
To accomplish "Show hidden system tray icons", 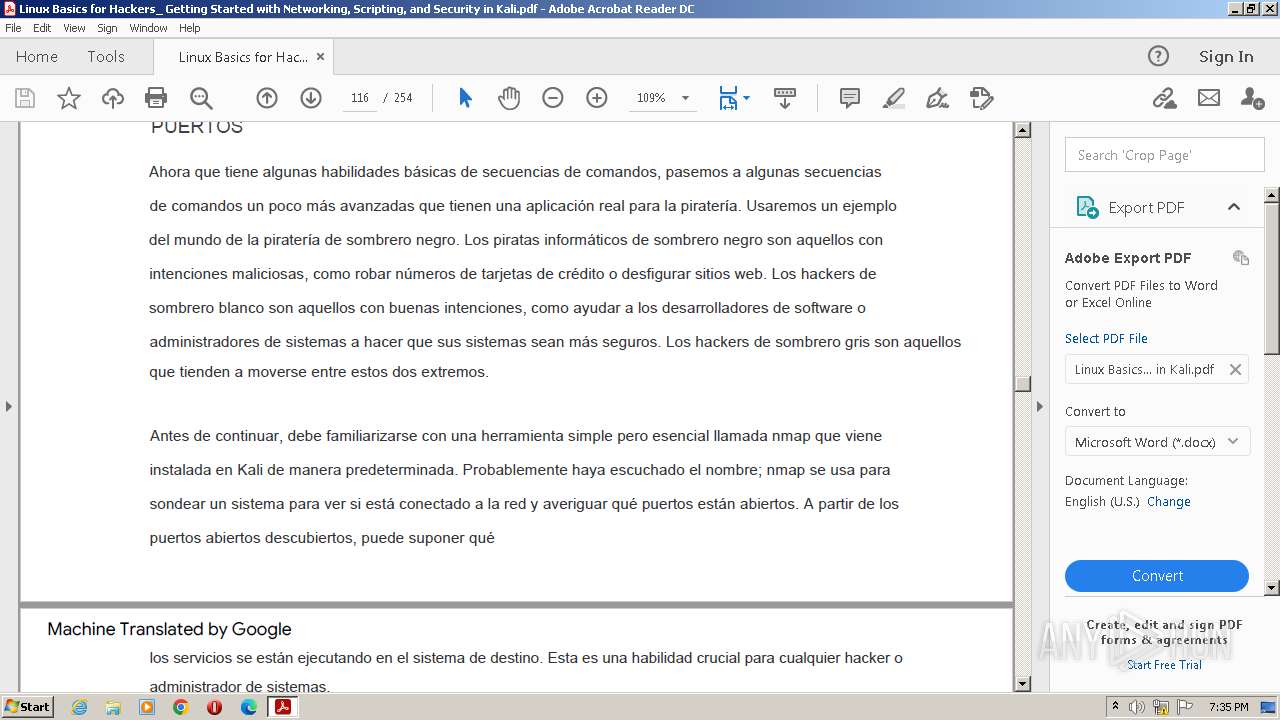I will 1115,707.
